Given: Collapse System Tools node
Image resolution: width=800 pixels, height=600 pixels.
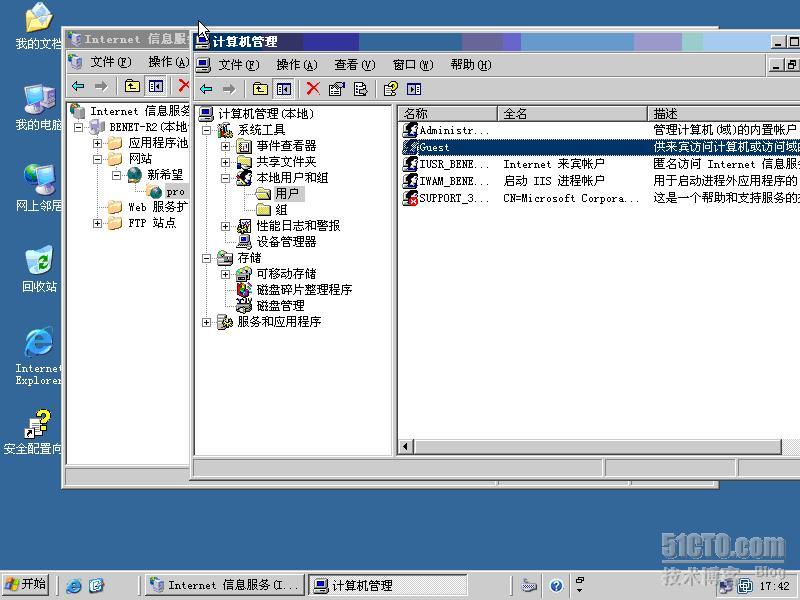Looking at the screenshot, I should coord(206,130).
